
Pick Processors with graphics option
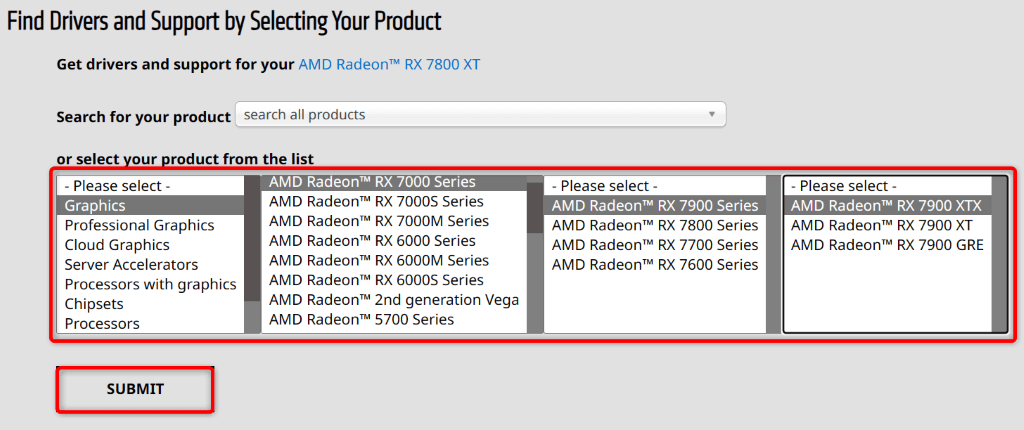click(x=150, y=284)
